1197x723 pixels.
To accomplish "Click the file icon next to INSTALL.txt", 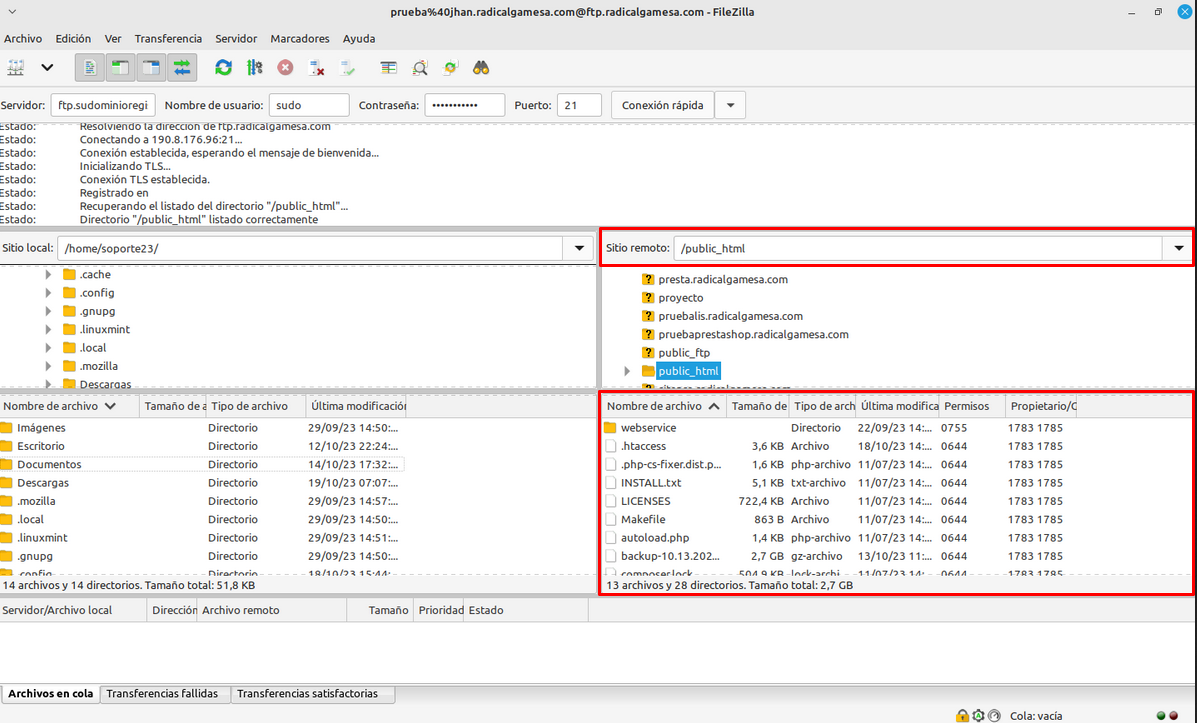I will click(610, 483).
